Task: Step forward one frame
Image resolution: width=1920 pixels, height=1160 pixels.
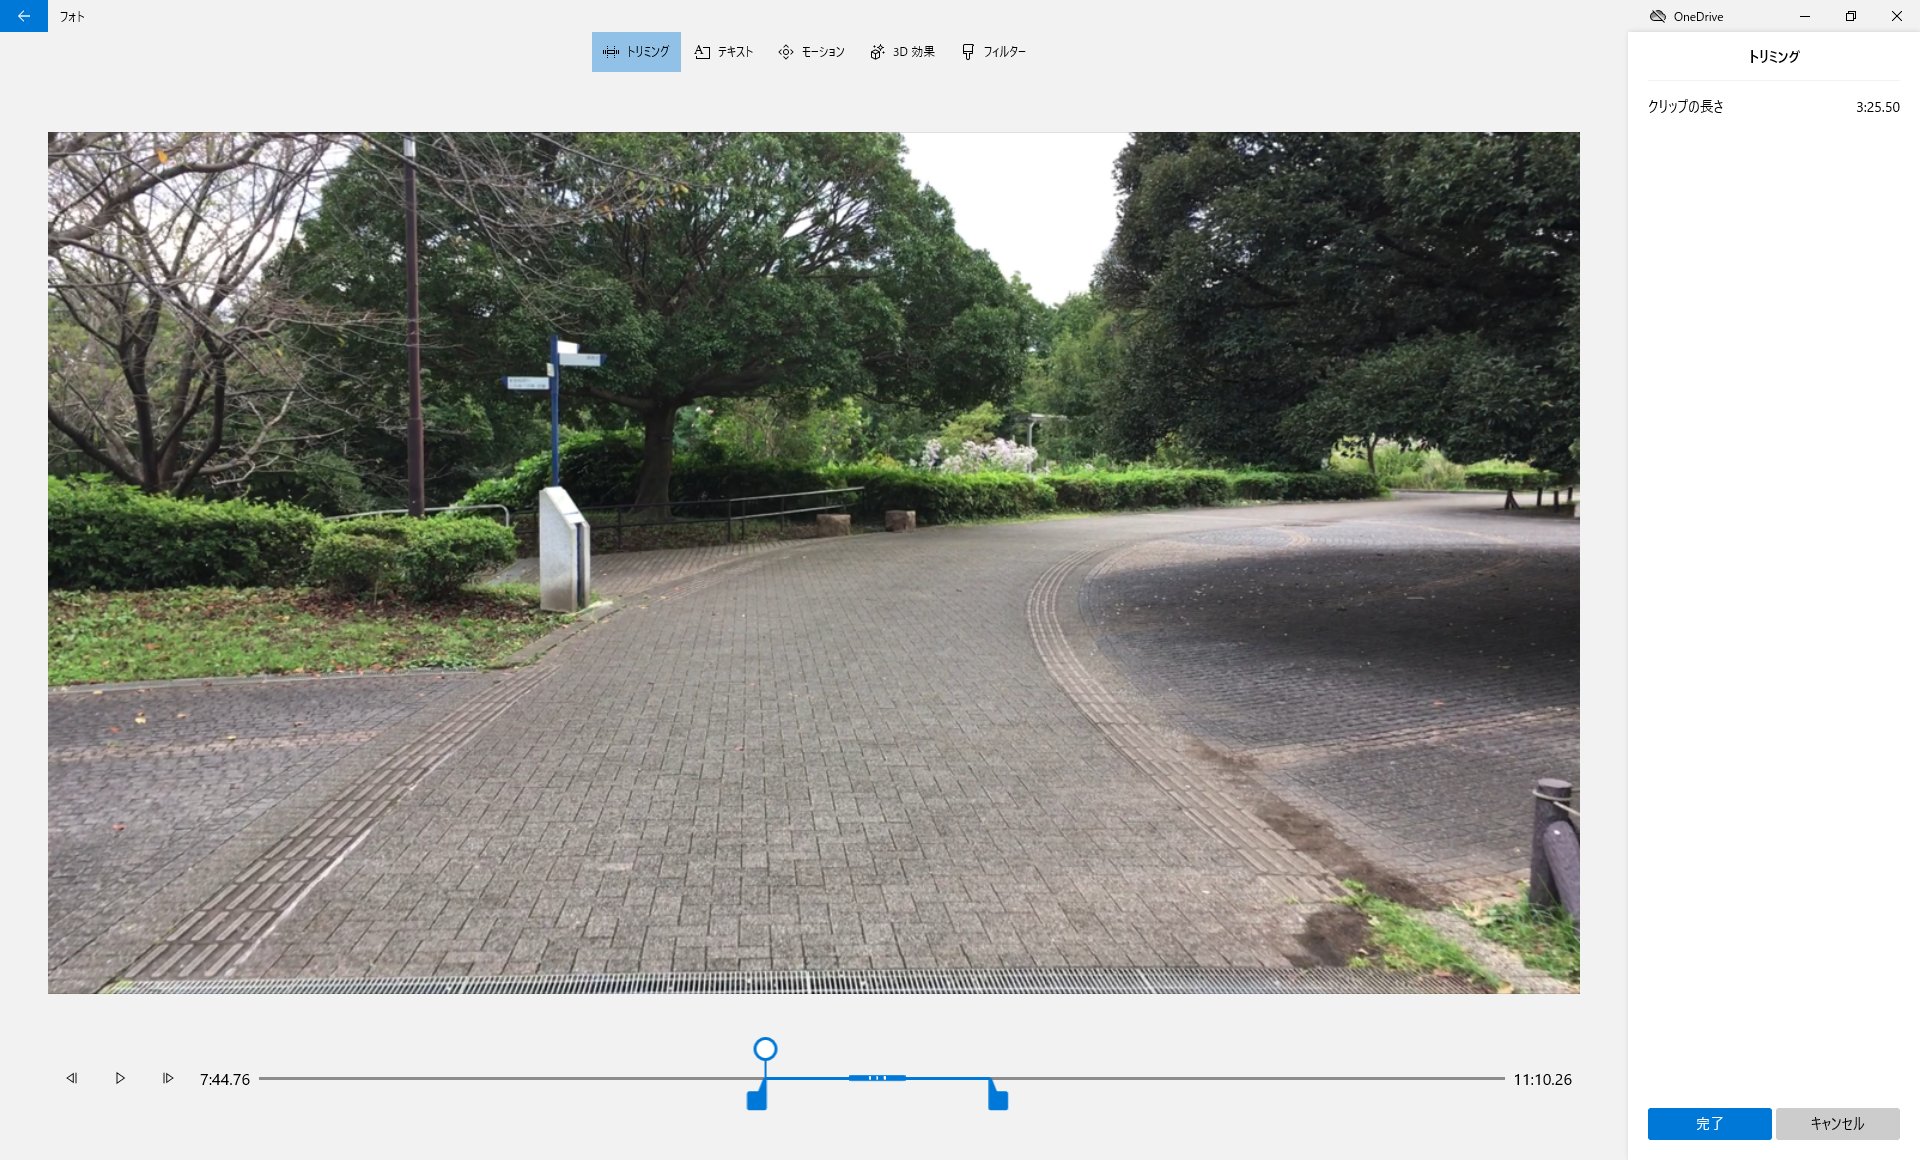Action: click(x=168, y=1078)
